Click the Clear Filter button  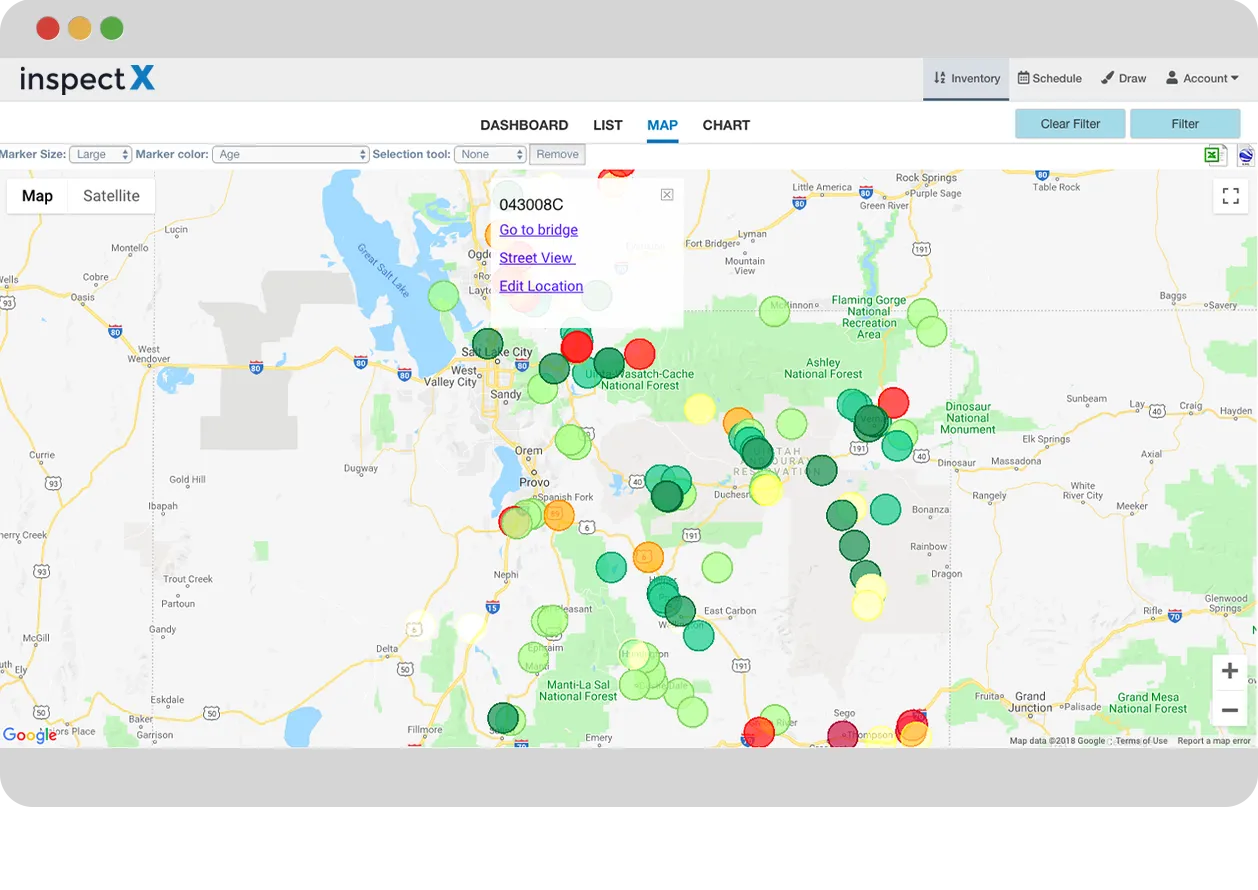click(x=1070, y=124)
